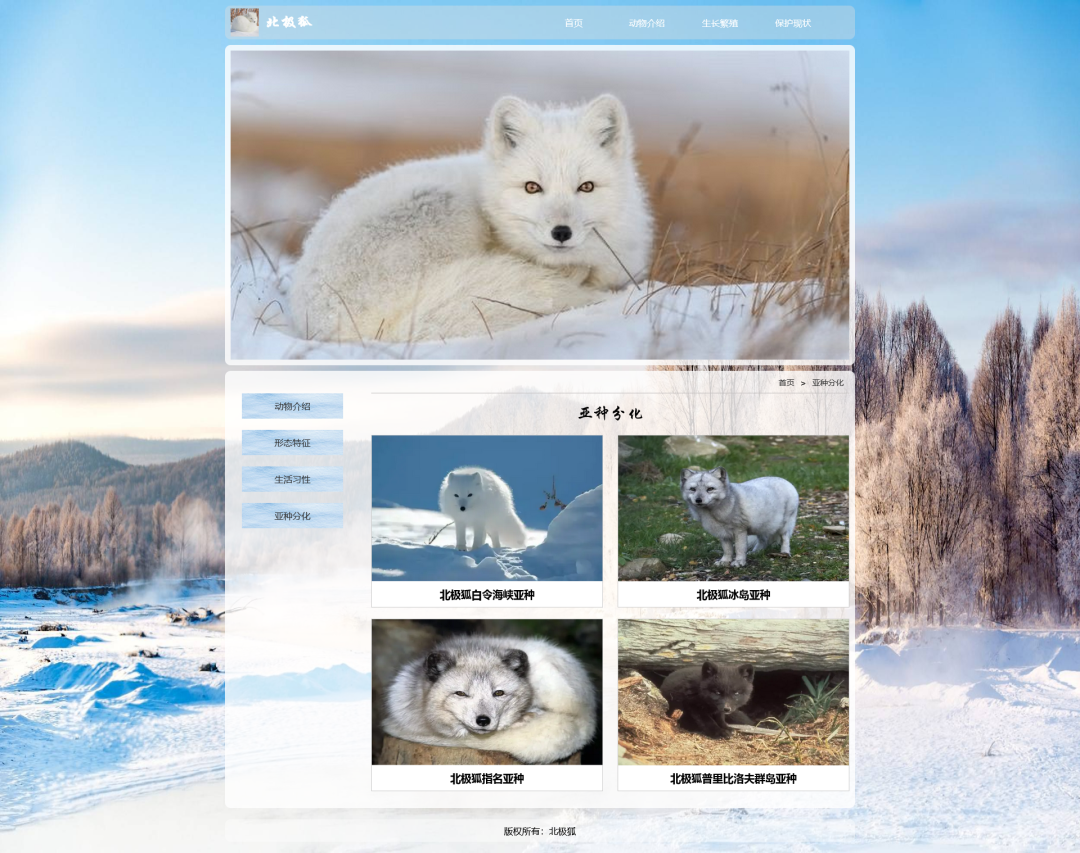Go to 动物介绍 in the top navigation bar
1080x853 pixels.
[x=646, y=23]
